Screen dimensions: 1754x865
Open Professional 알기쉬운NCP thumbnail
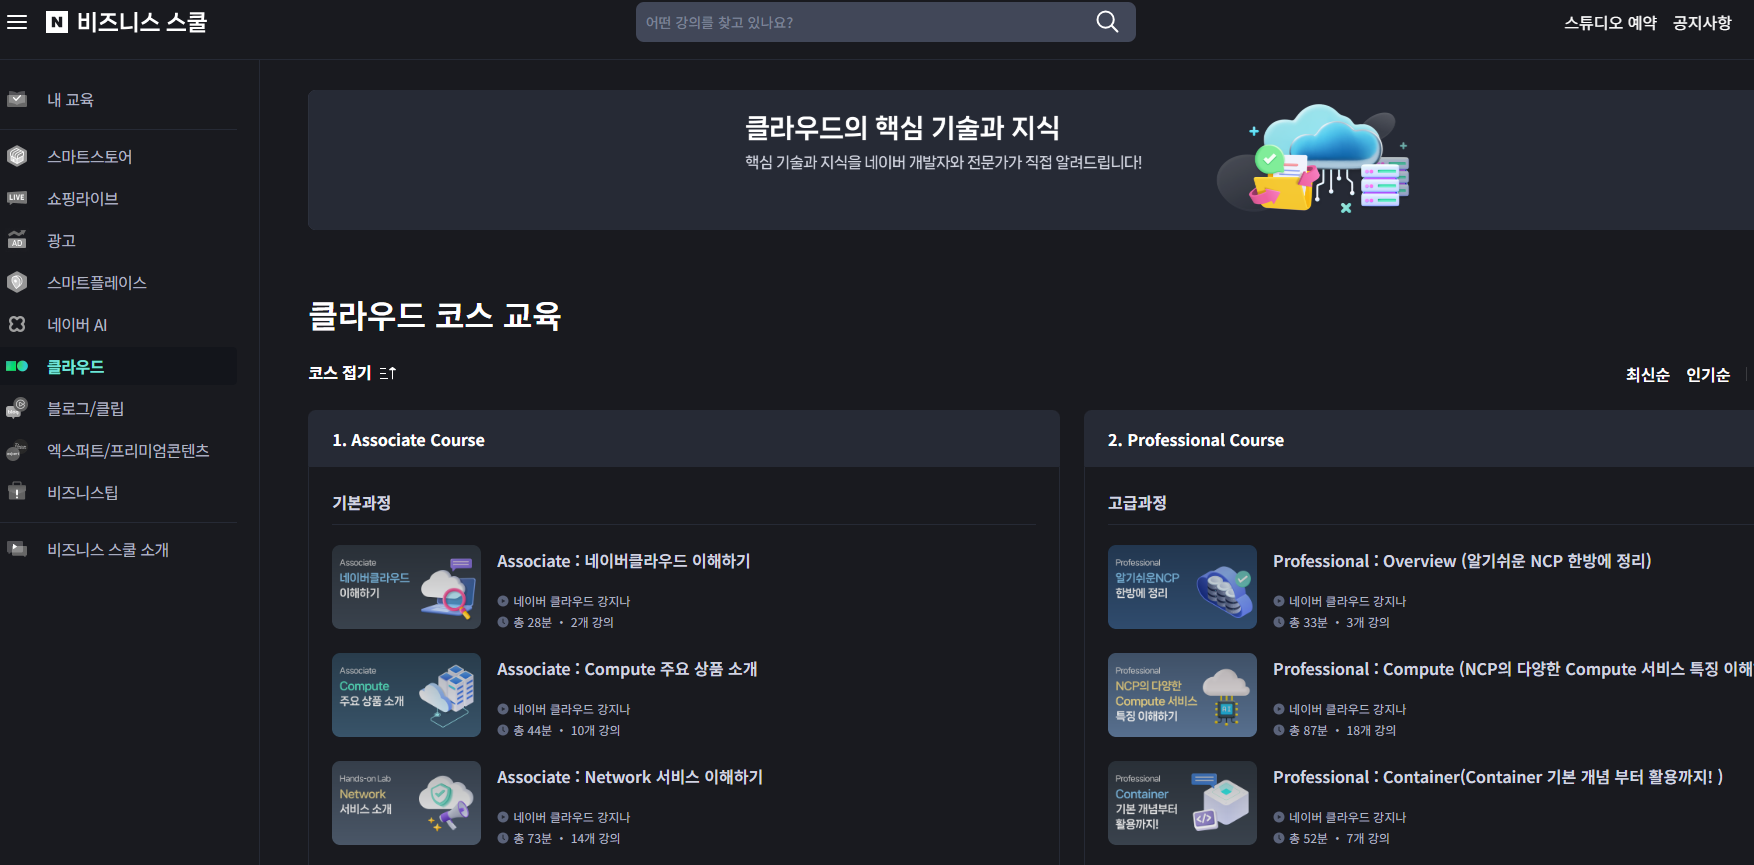1182,587
